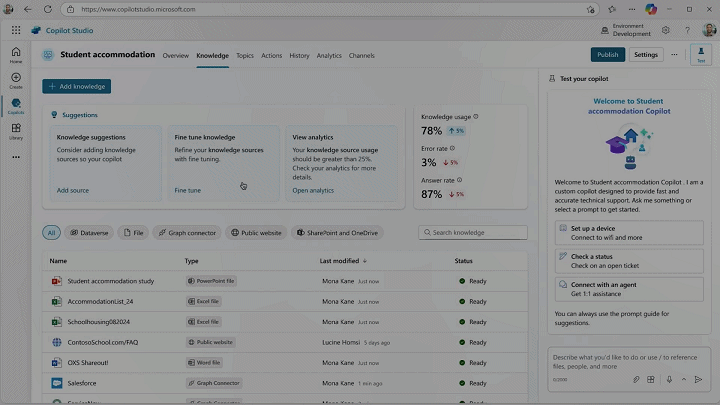This screenshot has height=405, width=720.
Task: Click the Knowledge usage info icon
Action: (475, 117)
